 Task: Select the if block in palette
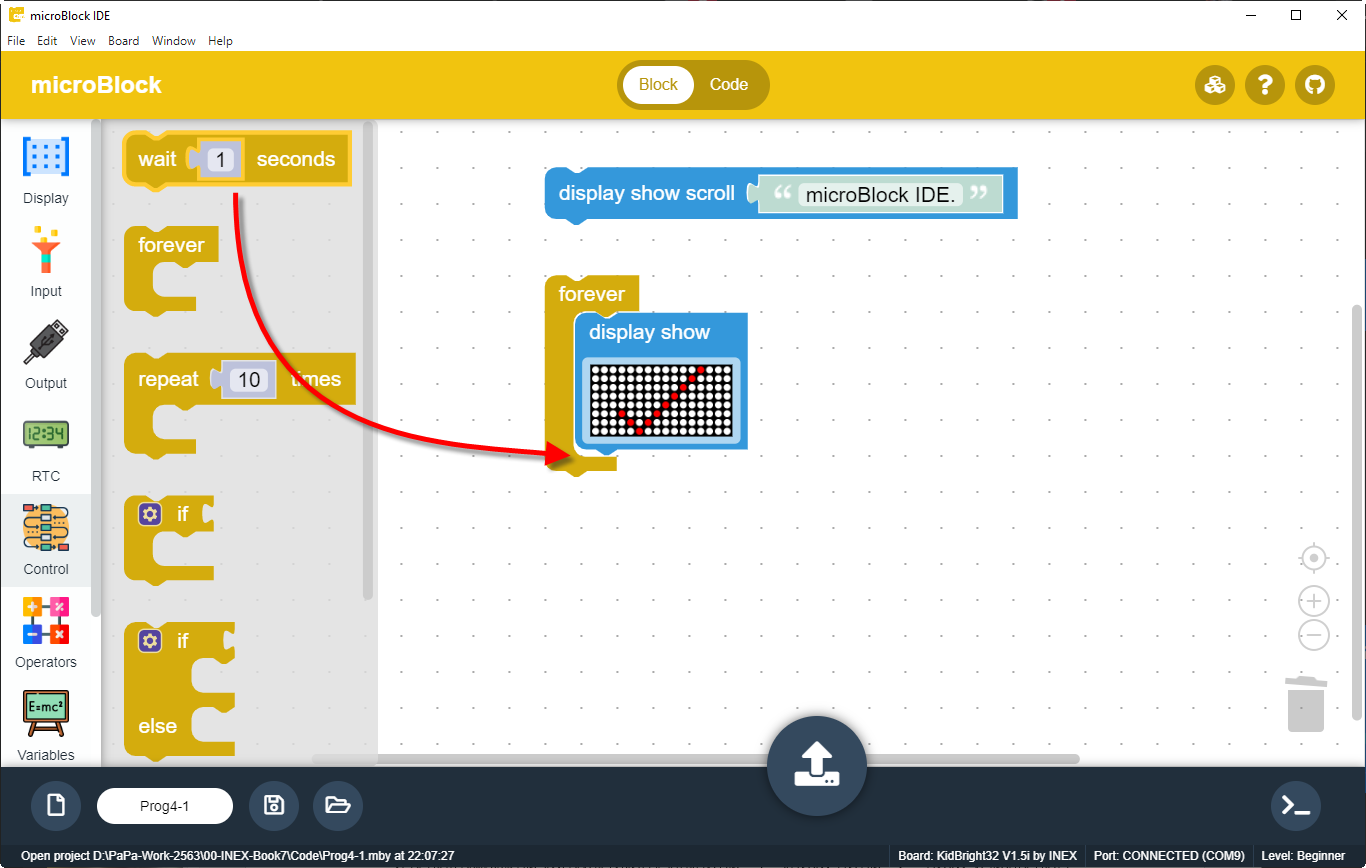click(x=170, y=539)
